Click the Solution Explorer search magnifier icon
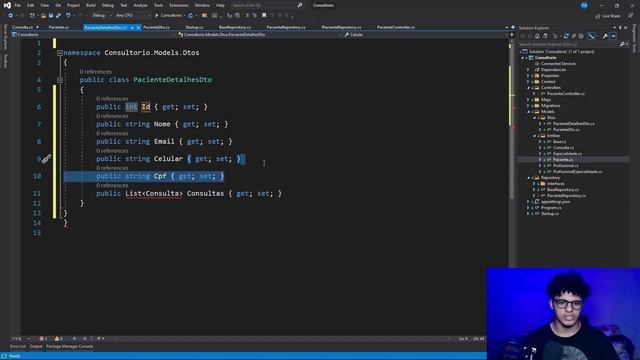This screenshot has height=360, width=640. (622, 44)
